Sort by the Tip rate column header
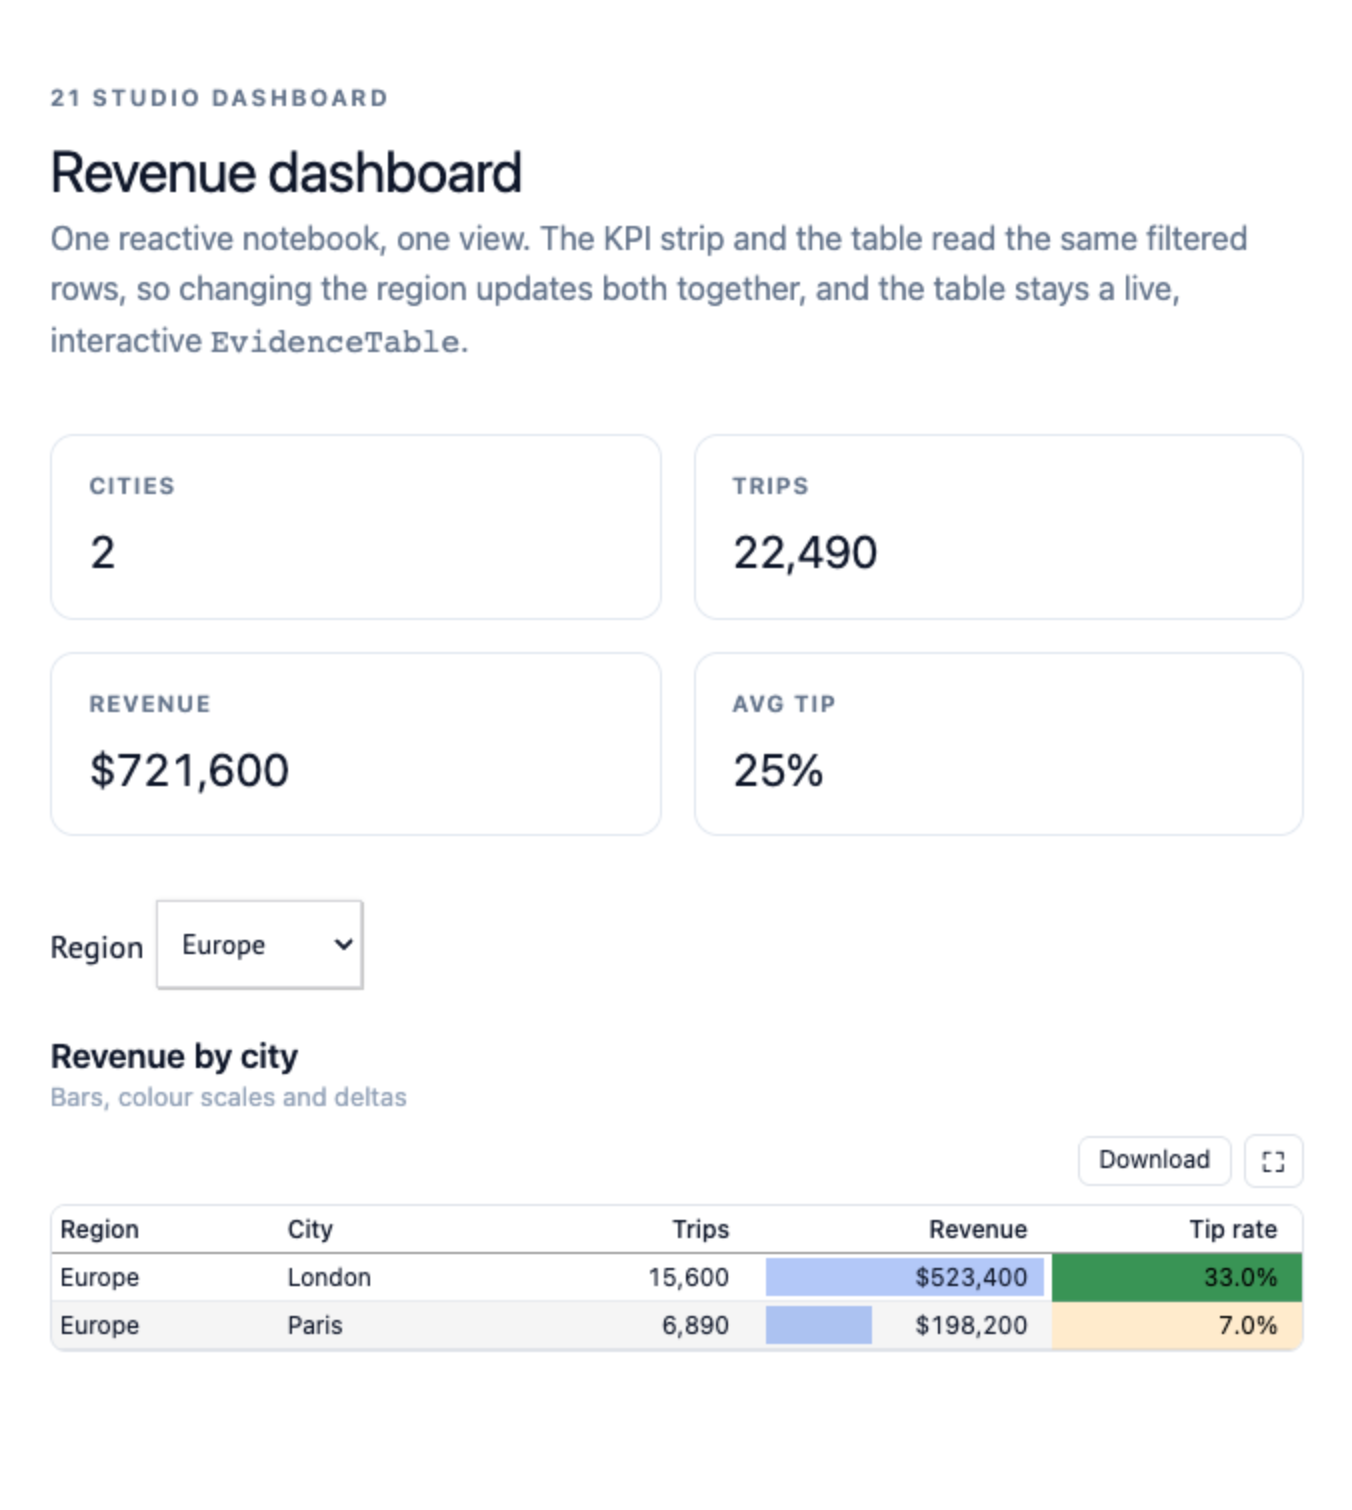The image size is (1352, 1510). tap(1233, 1229)
